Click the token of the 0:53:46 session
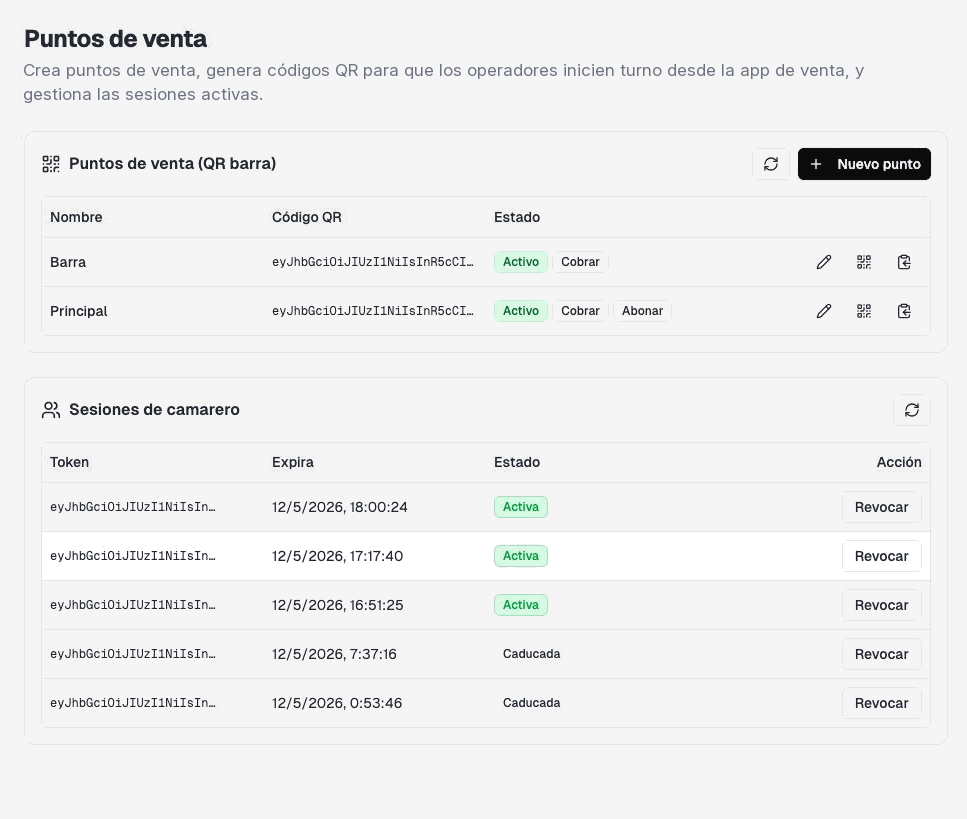This screenshot has width=967, height=819. tap(133, 703)
